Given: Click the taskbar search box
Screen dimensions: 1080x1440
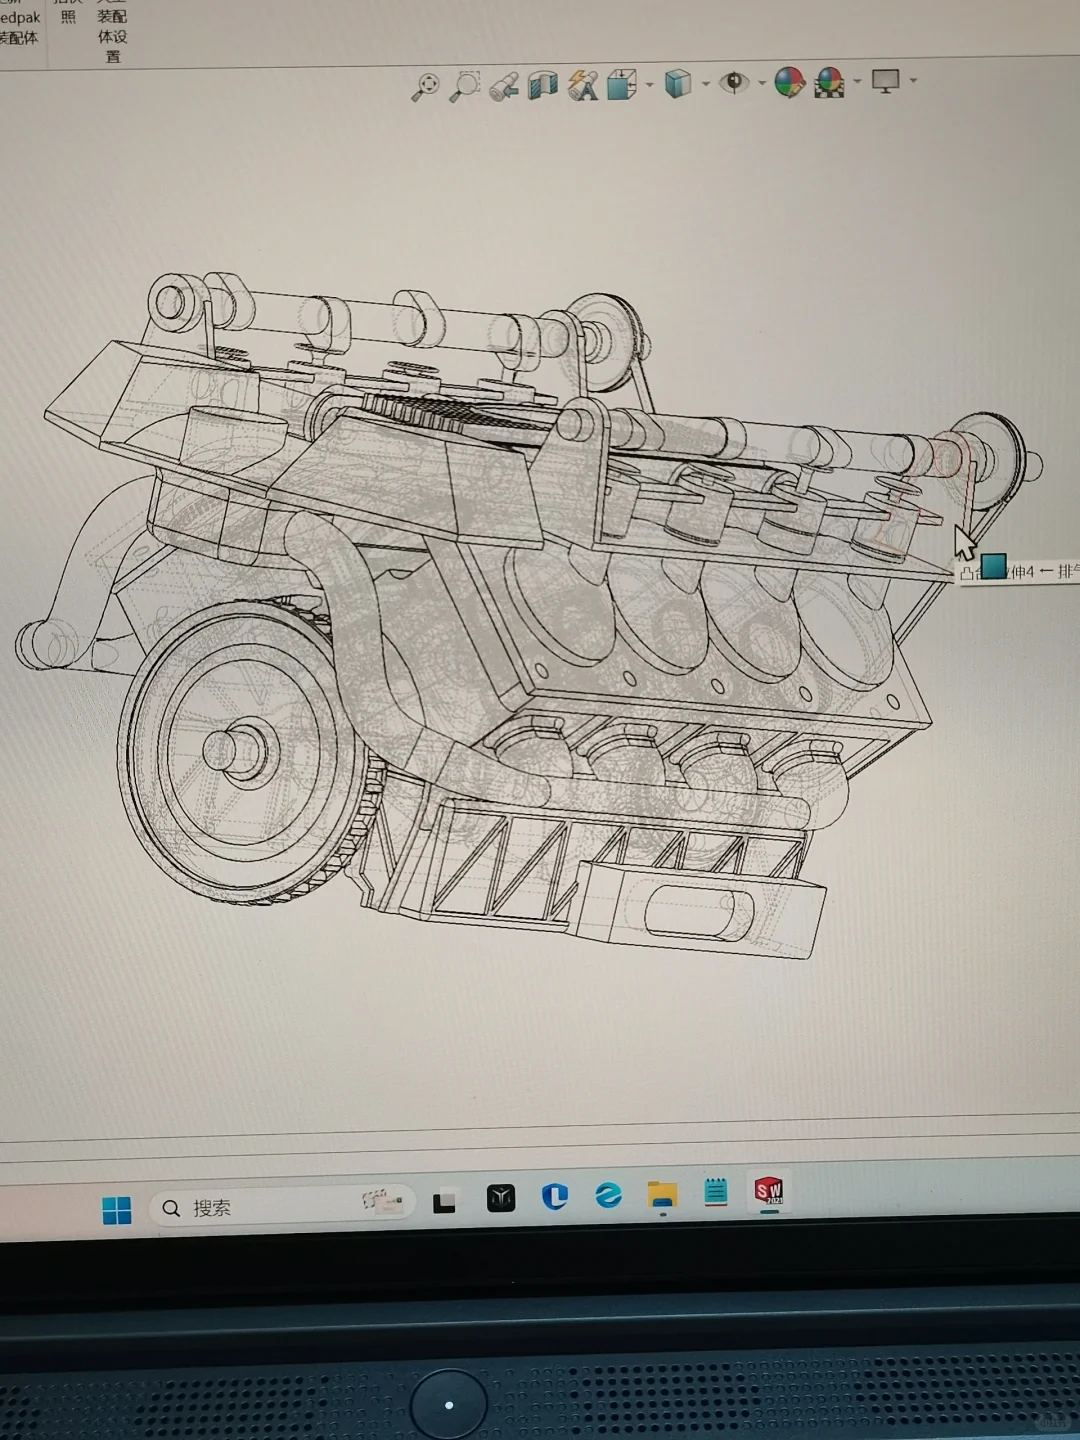Looking at the screenshot, I should [x=282, y=1207].
